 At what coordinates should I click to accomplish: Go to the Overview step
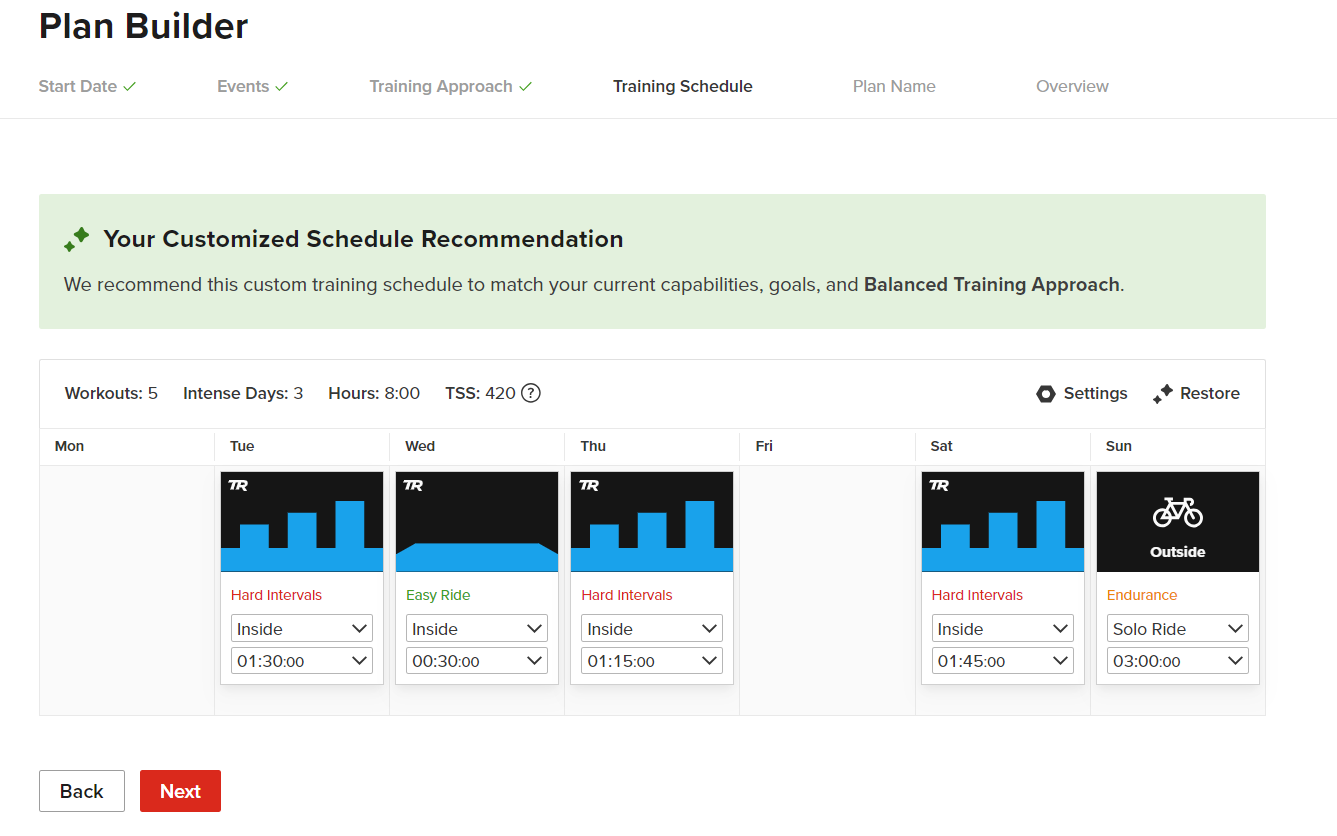[x=1072, y=86]
